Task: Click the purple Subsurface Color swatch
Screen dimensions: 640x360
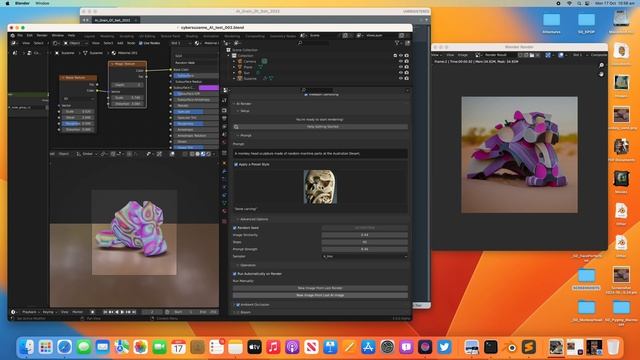Action: [x=209, y=88]
